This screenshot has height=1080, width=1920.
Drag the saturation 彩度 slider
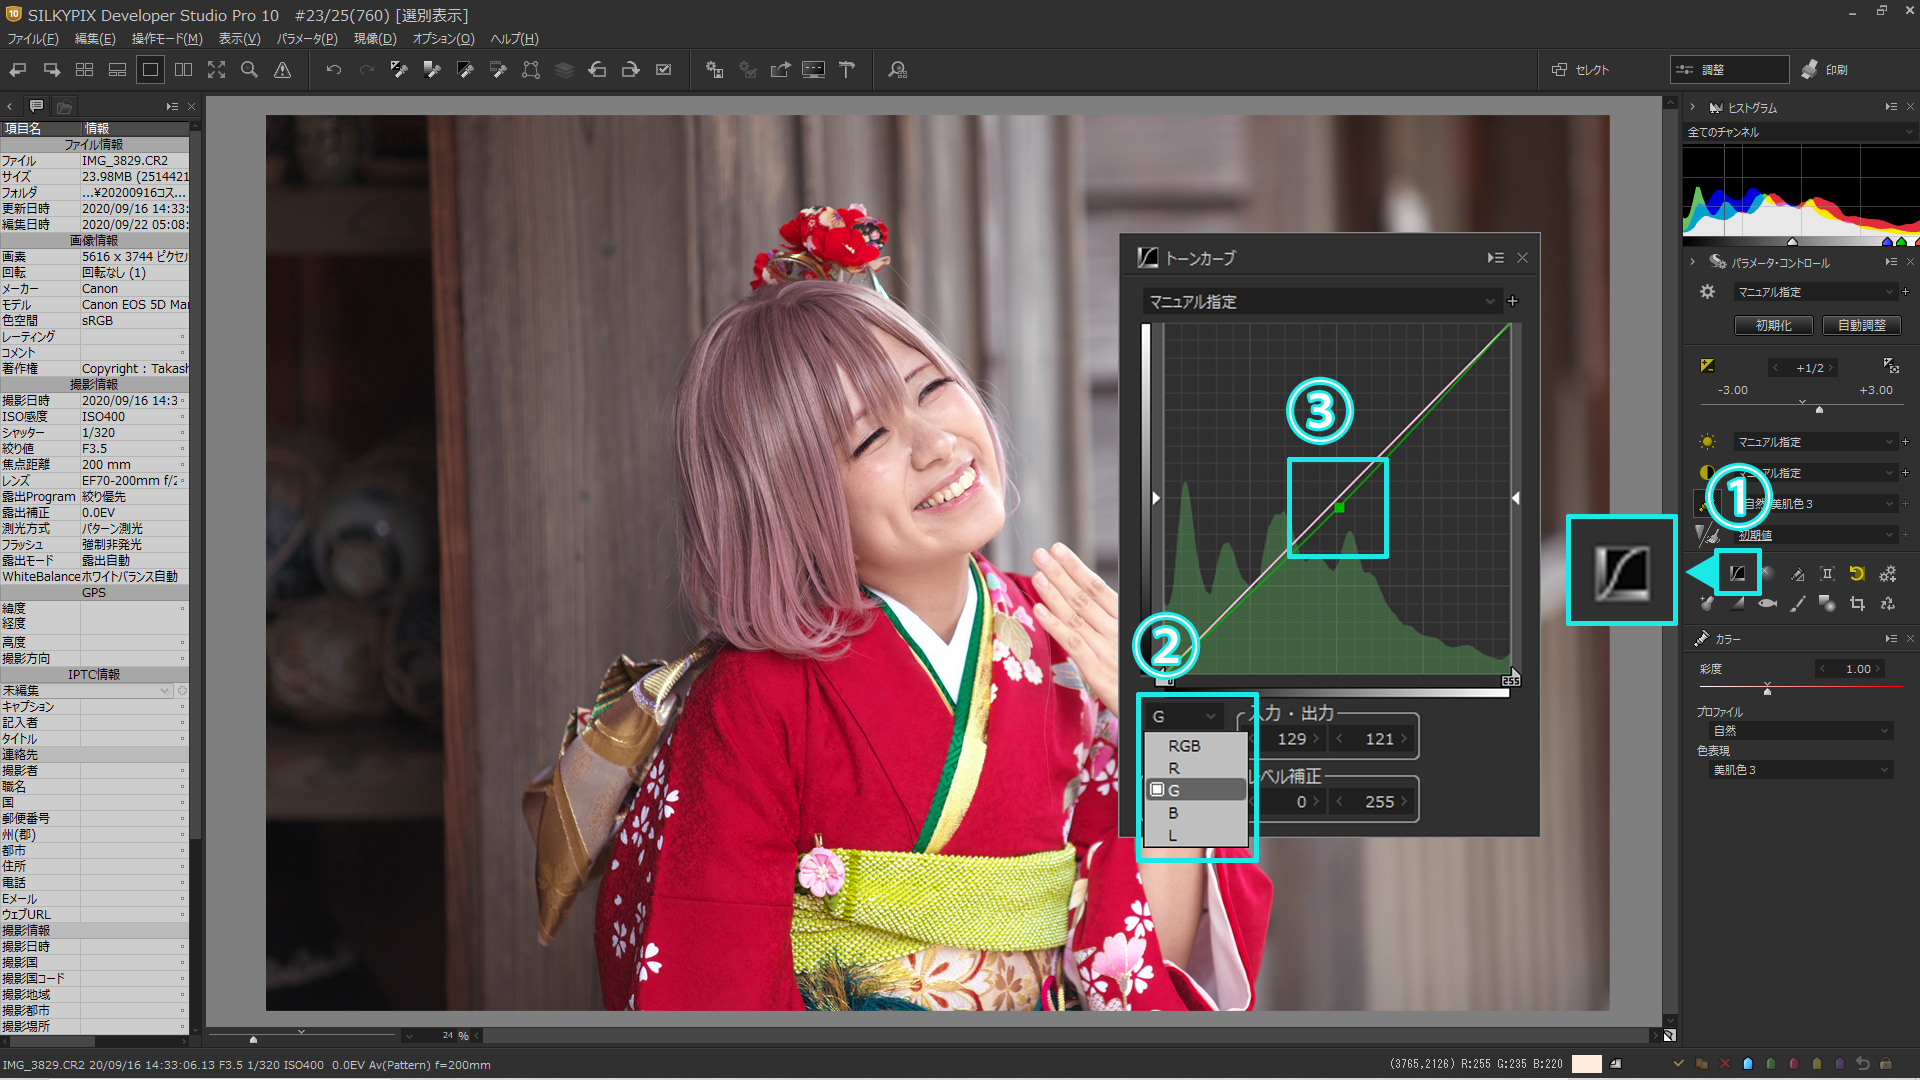tap(1766, 687)
